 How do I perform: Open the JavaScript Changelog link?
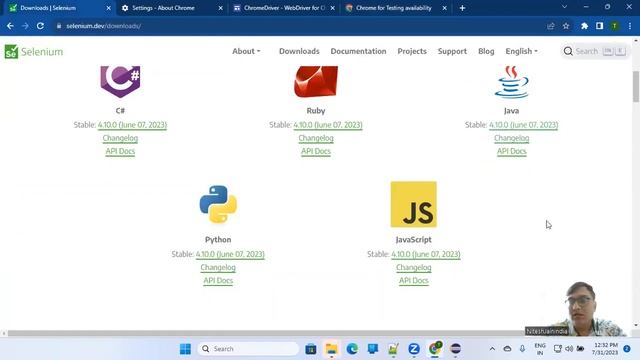tap(413, 268)
